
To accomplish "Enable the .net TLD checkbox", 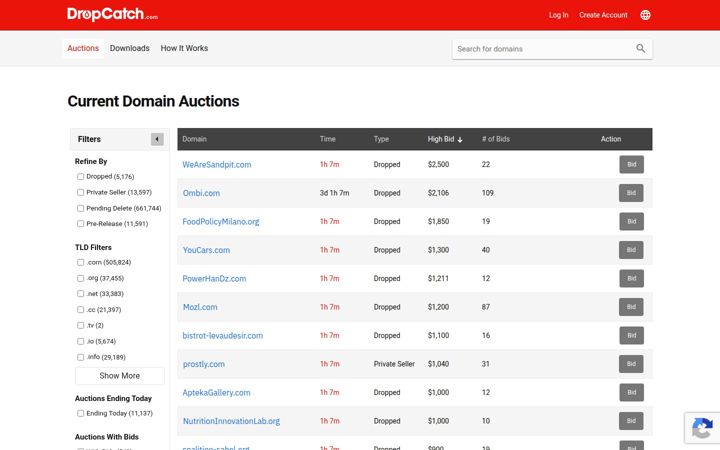I will [81, 294].
